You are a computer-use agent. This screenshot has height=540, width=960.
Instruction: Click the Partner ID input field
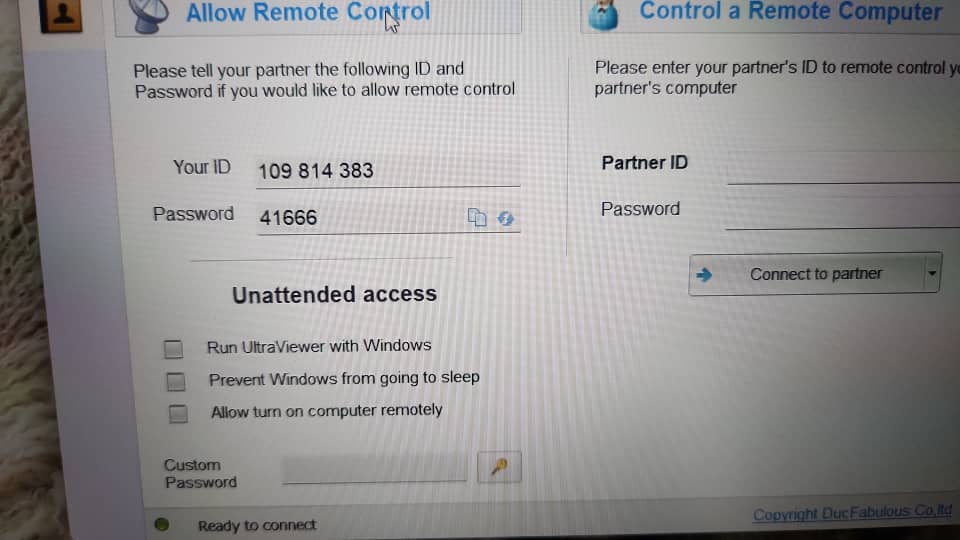pyautogui.click(x=844, y=167)
